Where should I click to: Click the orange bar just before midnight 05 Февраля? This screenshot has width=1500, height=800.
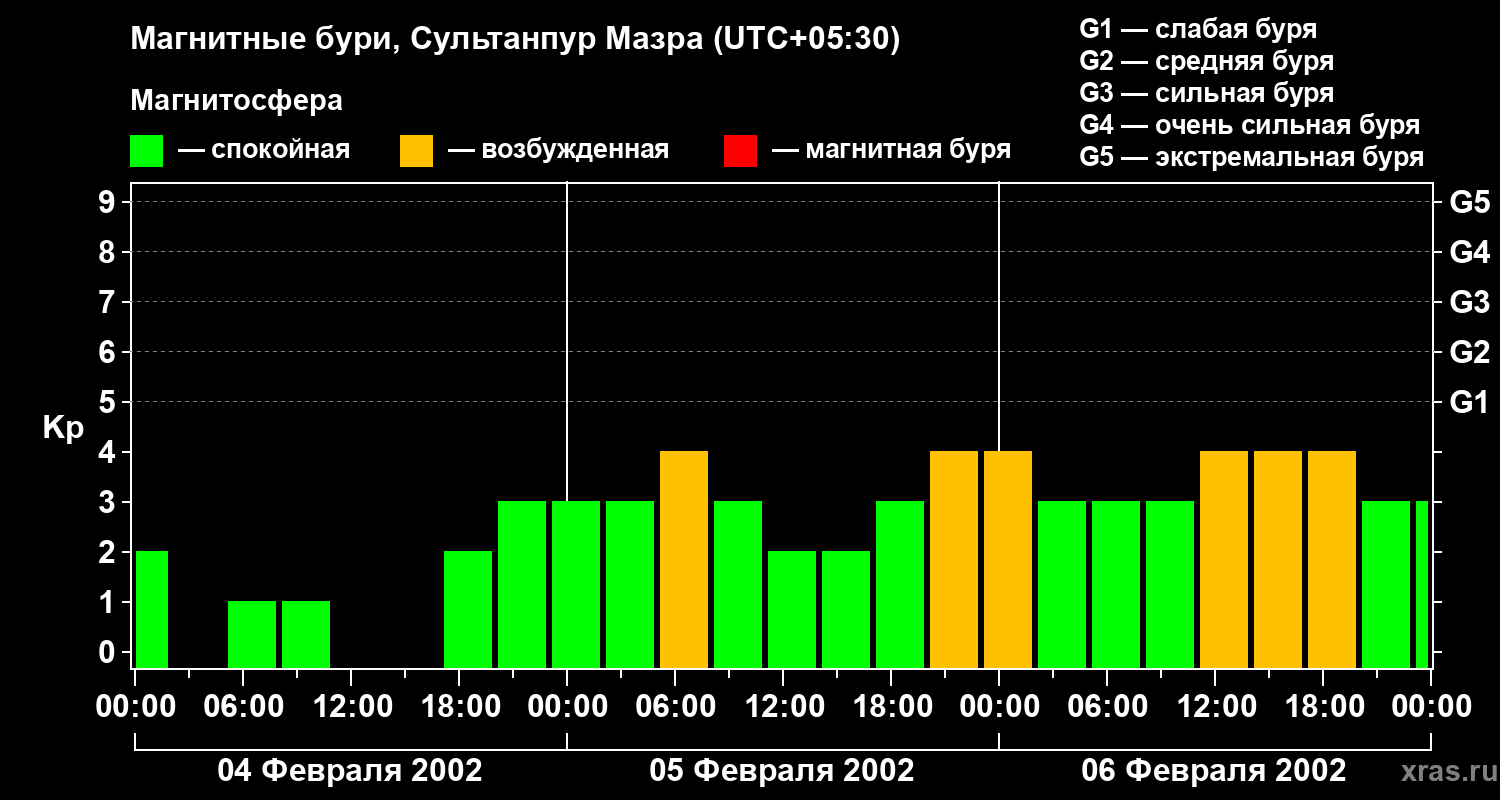click(x=954, y=559)
